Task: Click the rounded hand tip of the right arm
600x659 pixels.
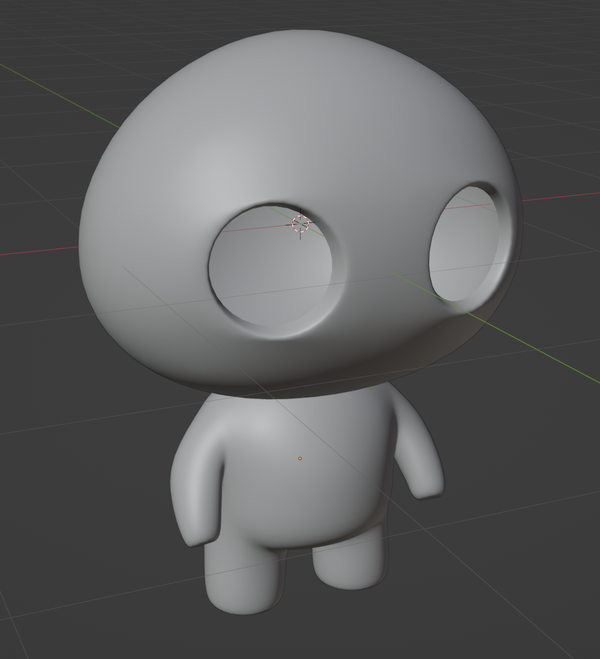Action: pos(430,490)
